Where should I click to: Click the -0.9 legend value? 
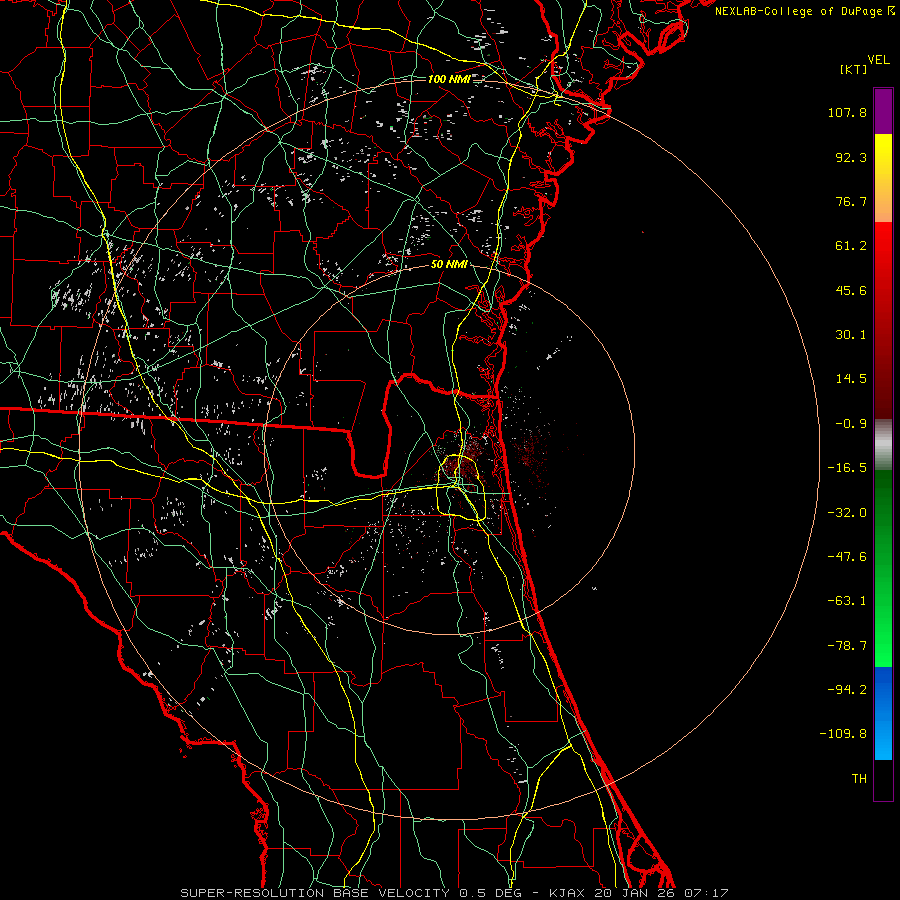pos(851,424)
